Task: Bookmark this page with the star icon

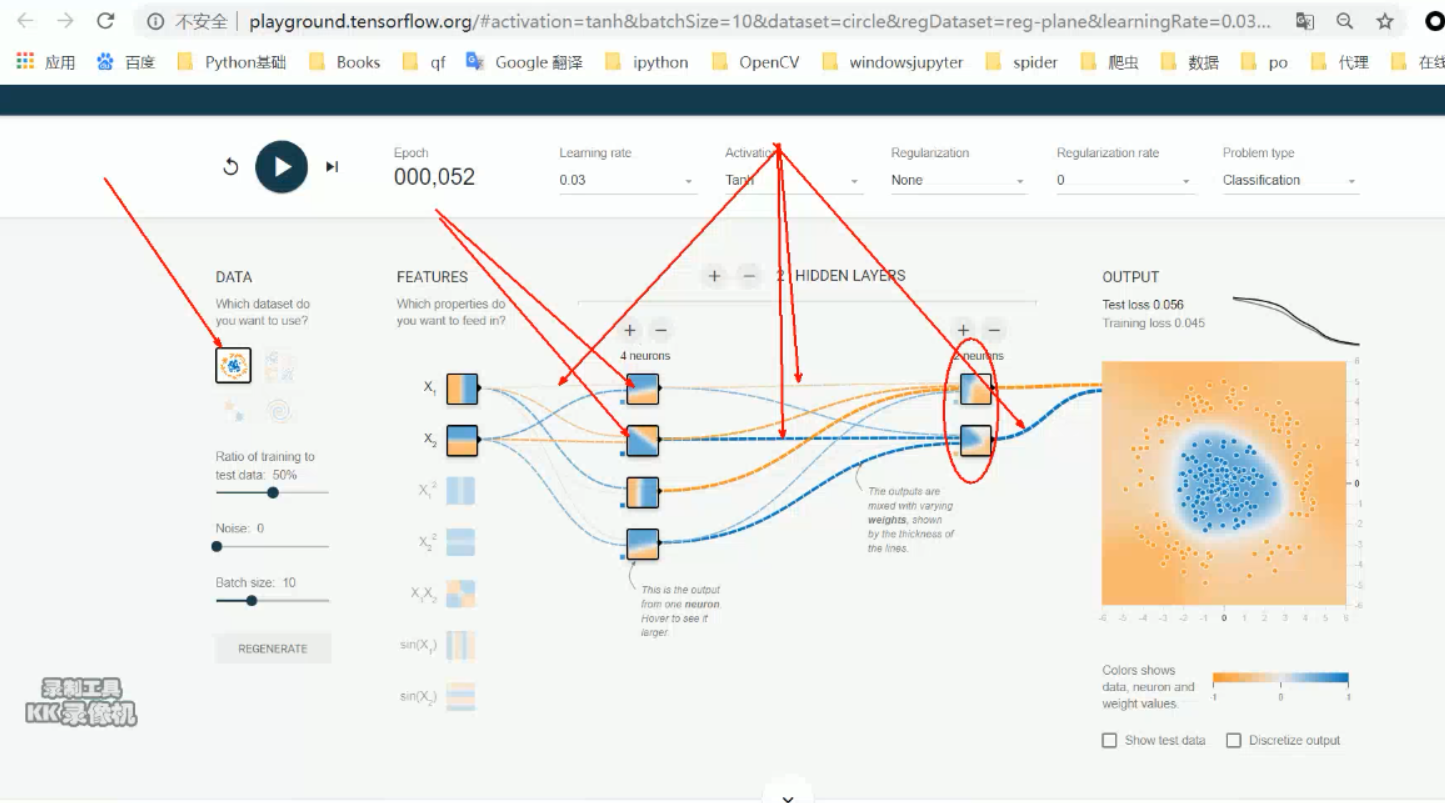Action: click(1385, 21)
